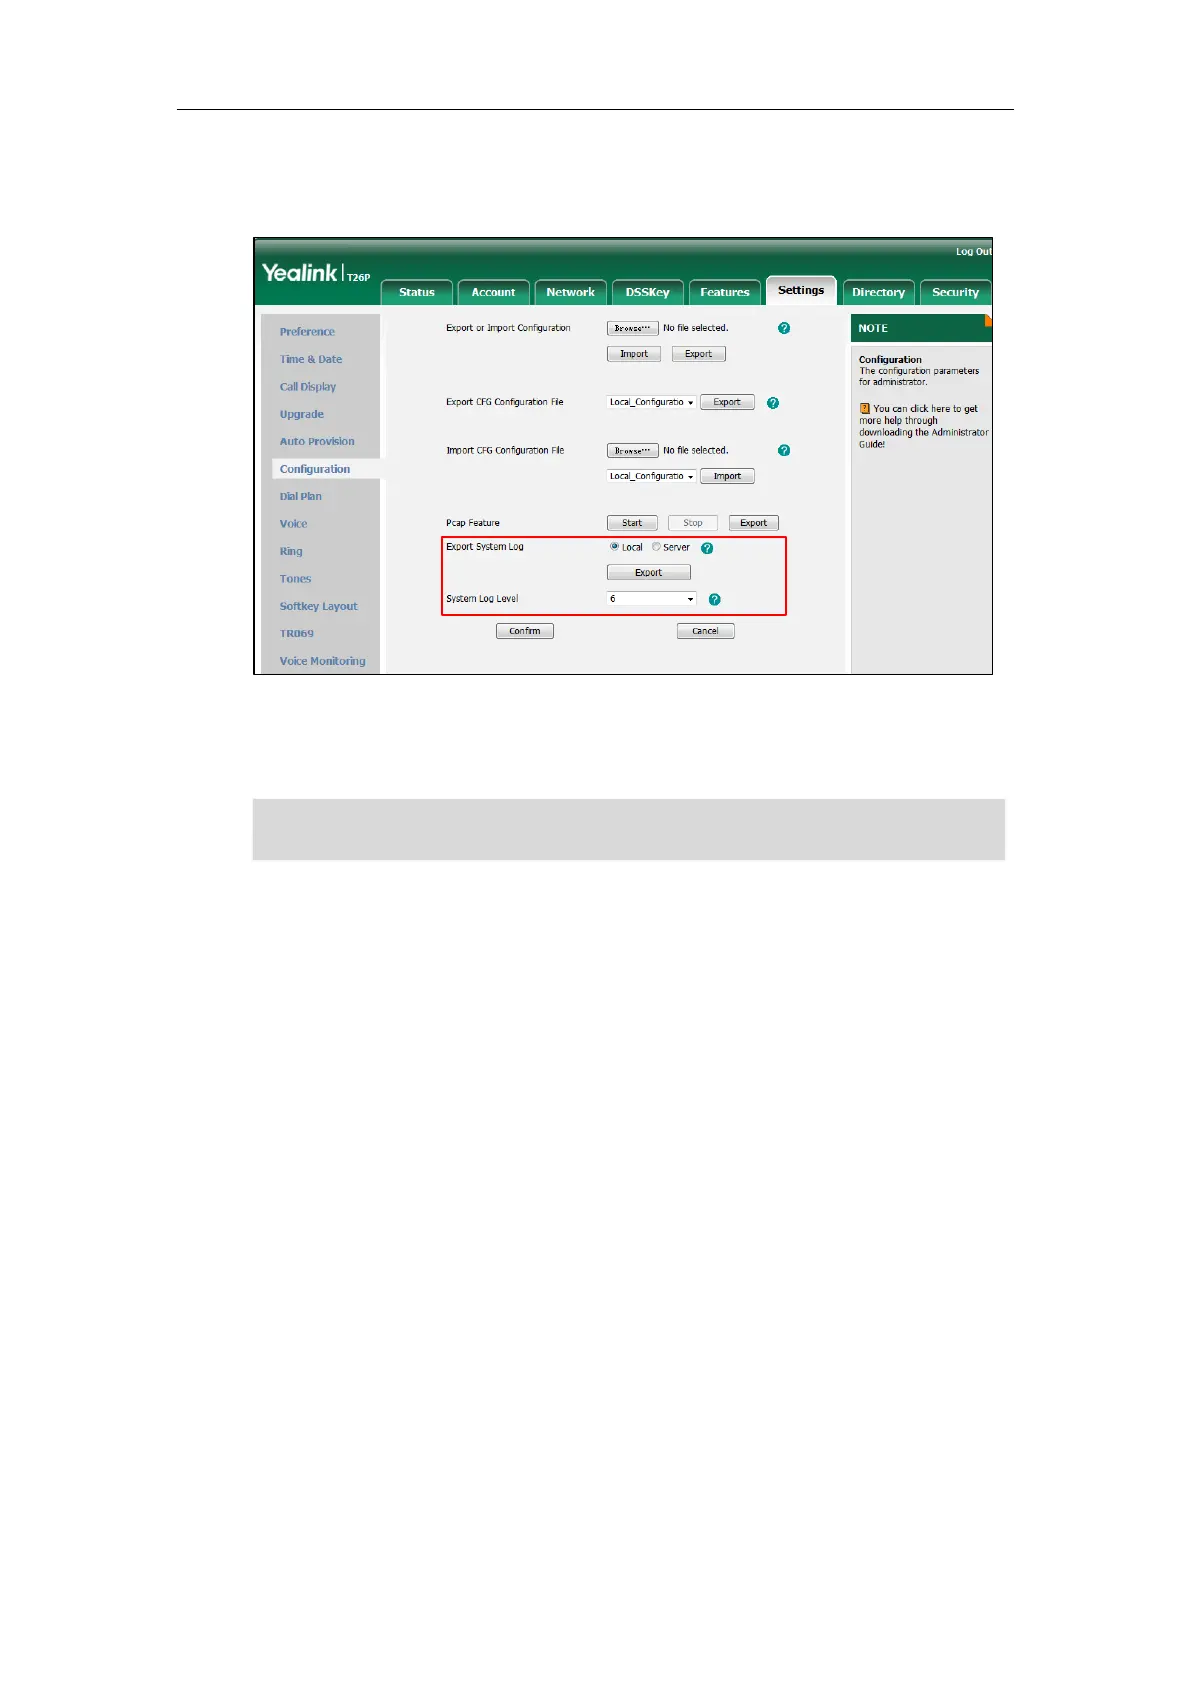Viewport: 1190px width, 1684px height.
Task: Open Export CFG Local_Configuration dropdown
Action: [651, 402]
